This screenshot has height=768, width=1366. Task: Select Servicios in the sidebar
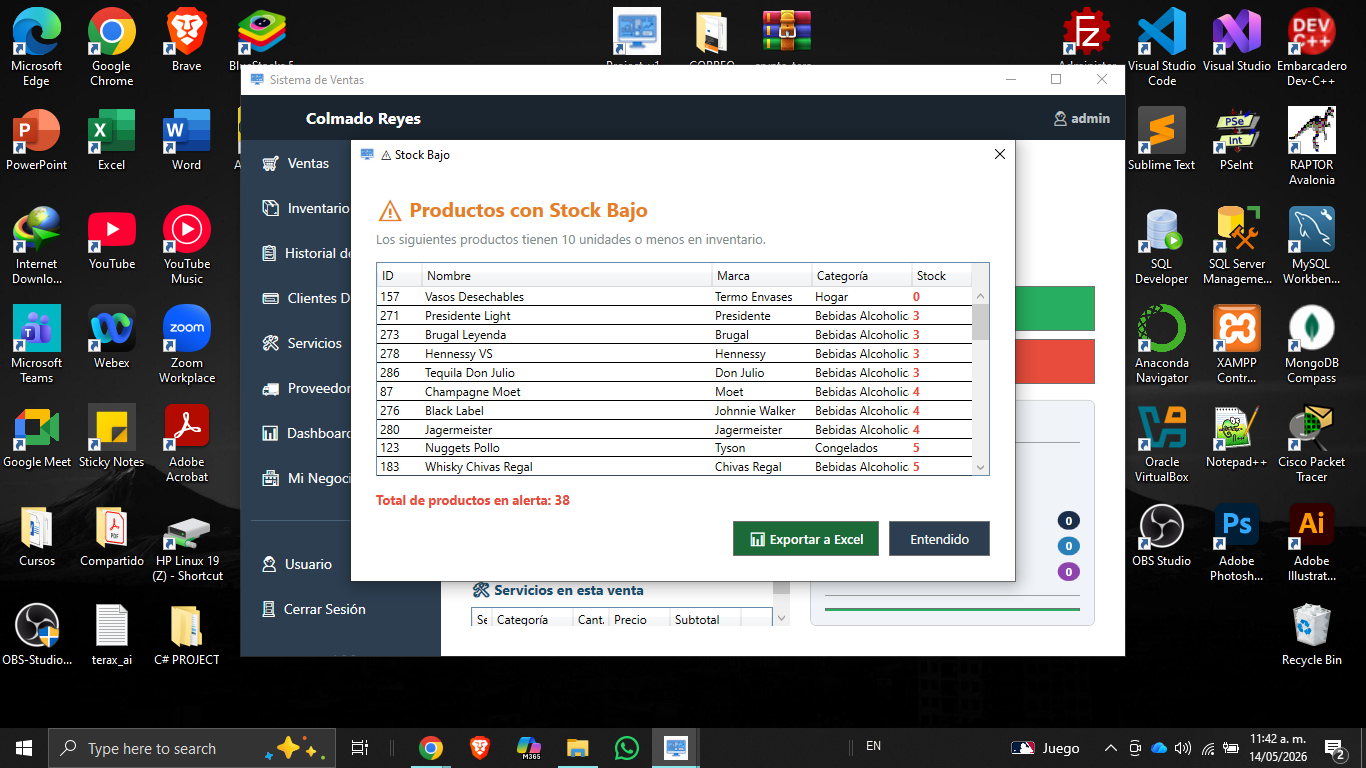coord(302,343)
